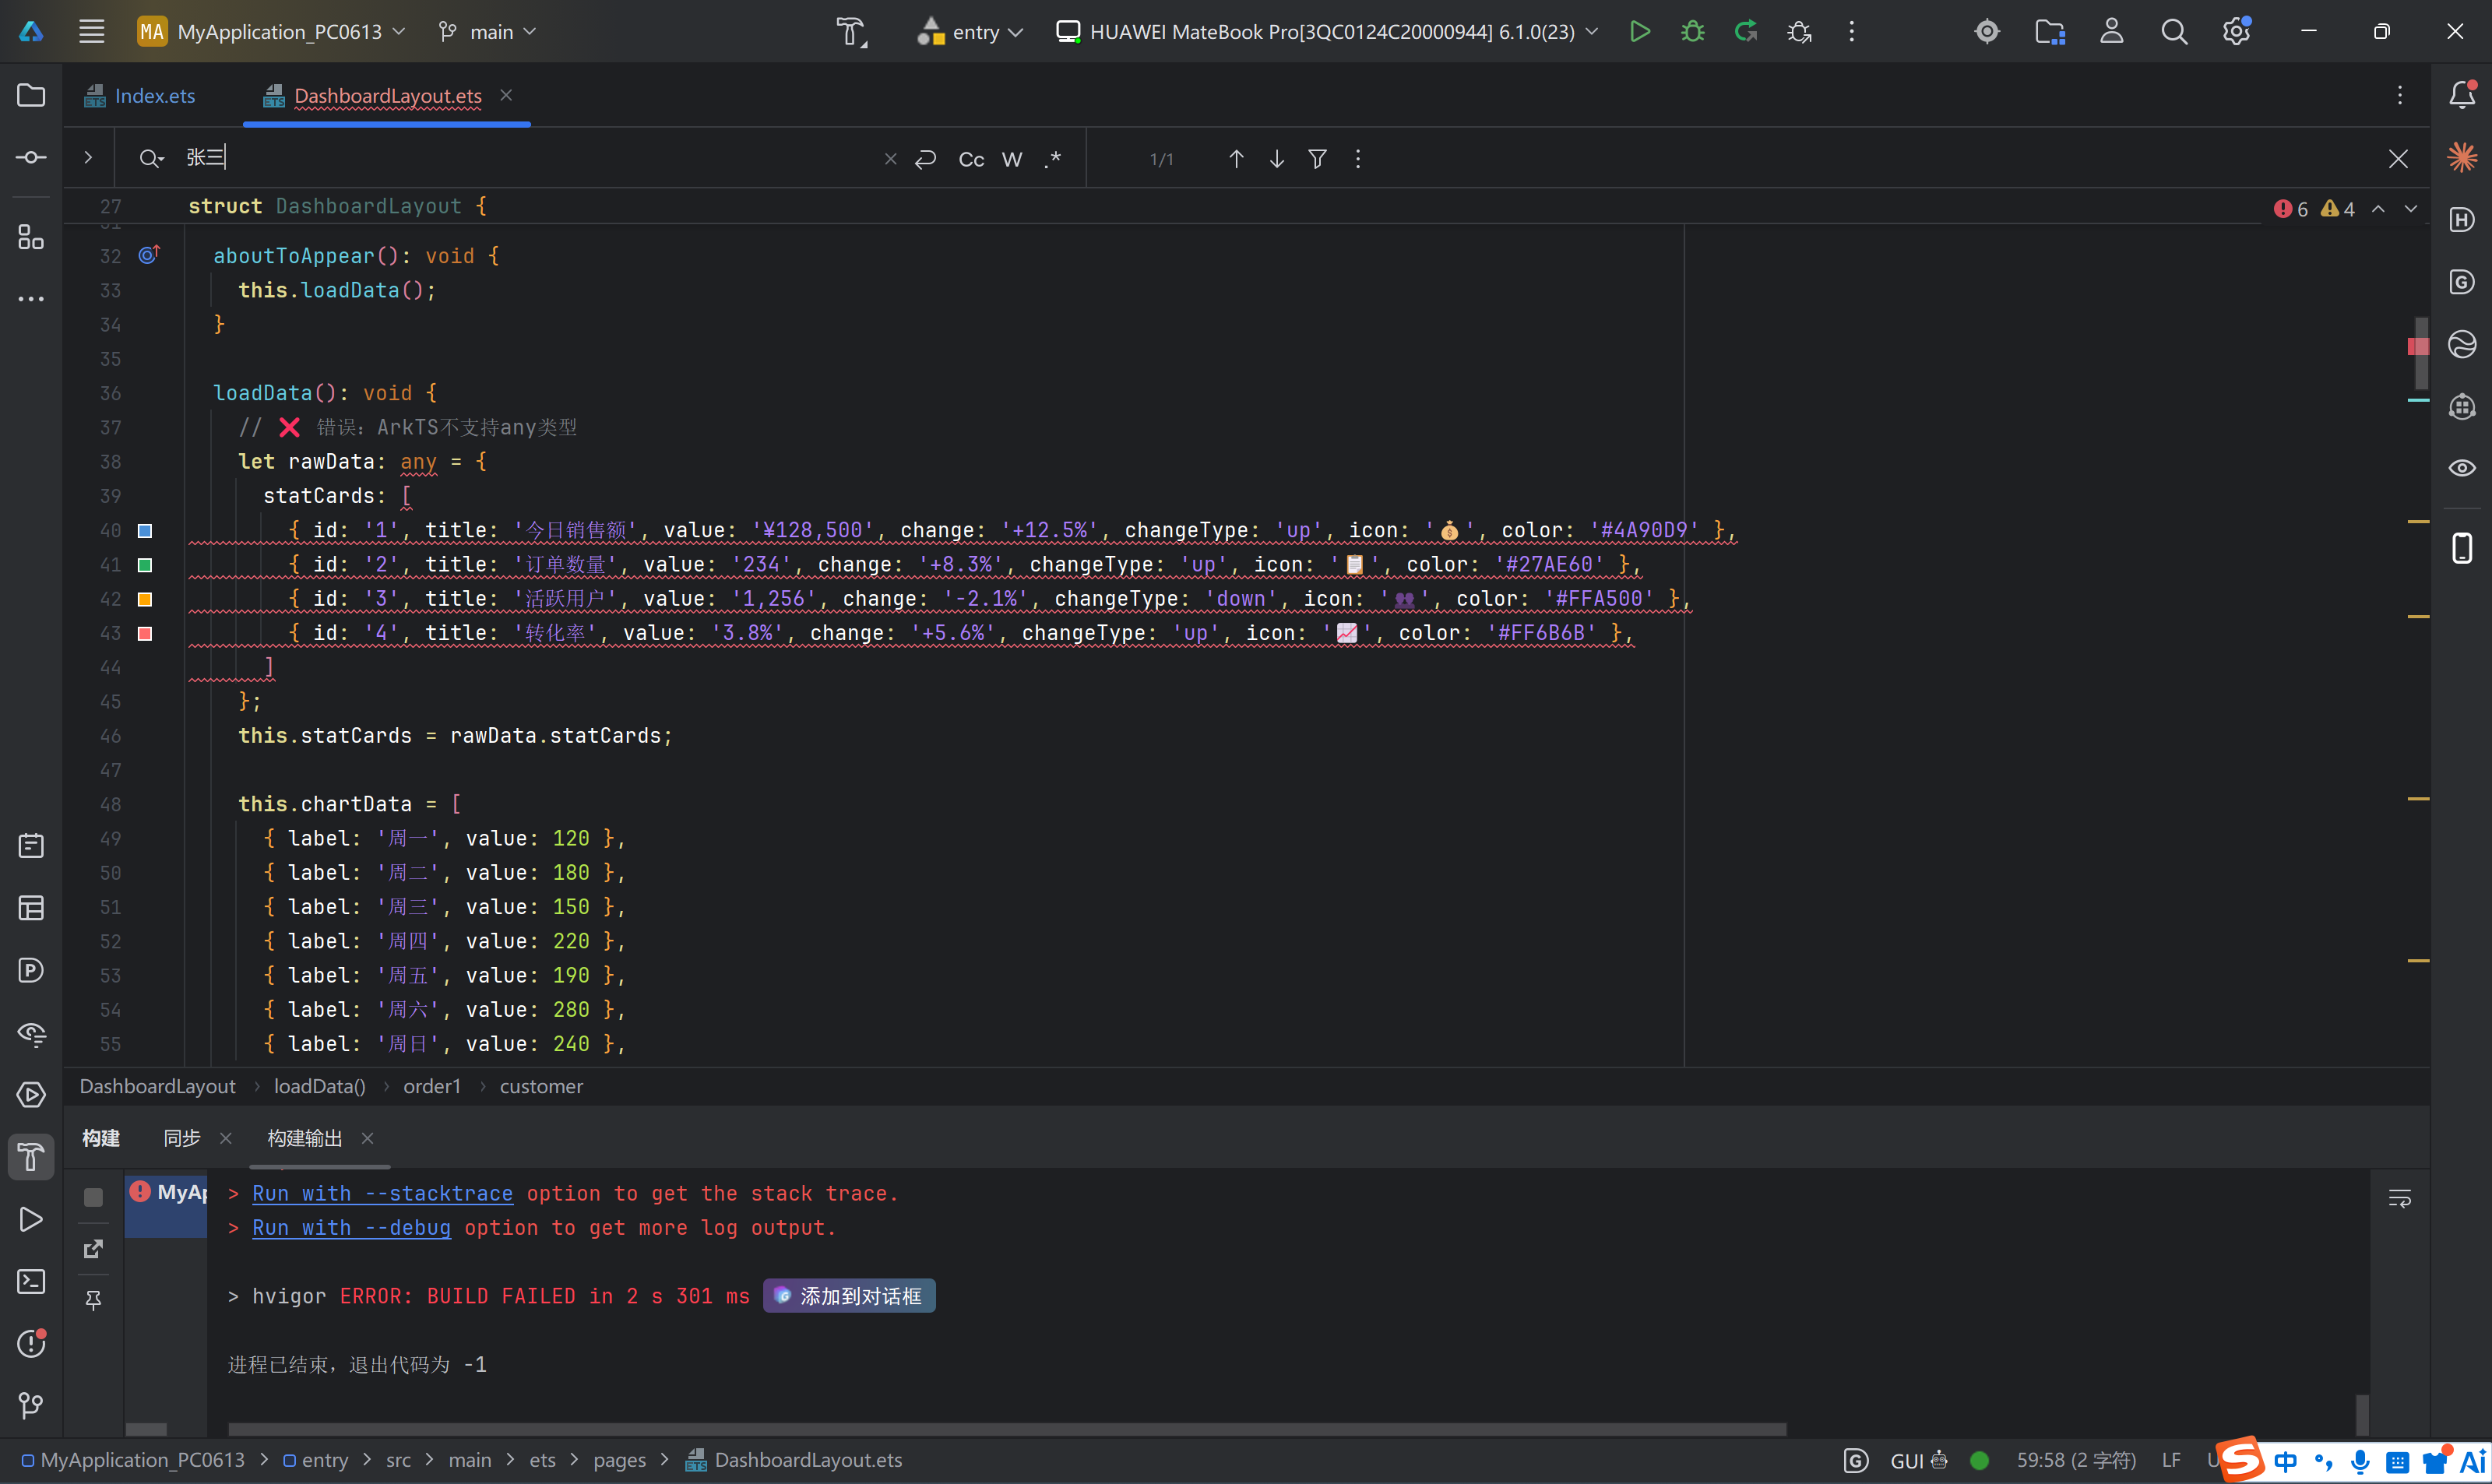Toggle the search results filter funnel

pyautogui.click(x=1317, y=159)
